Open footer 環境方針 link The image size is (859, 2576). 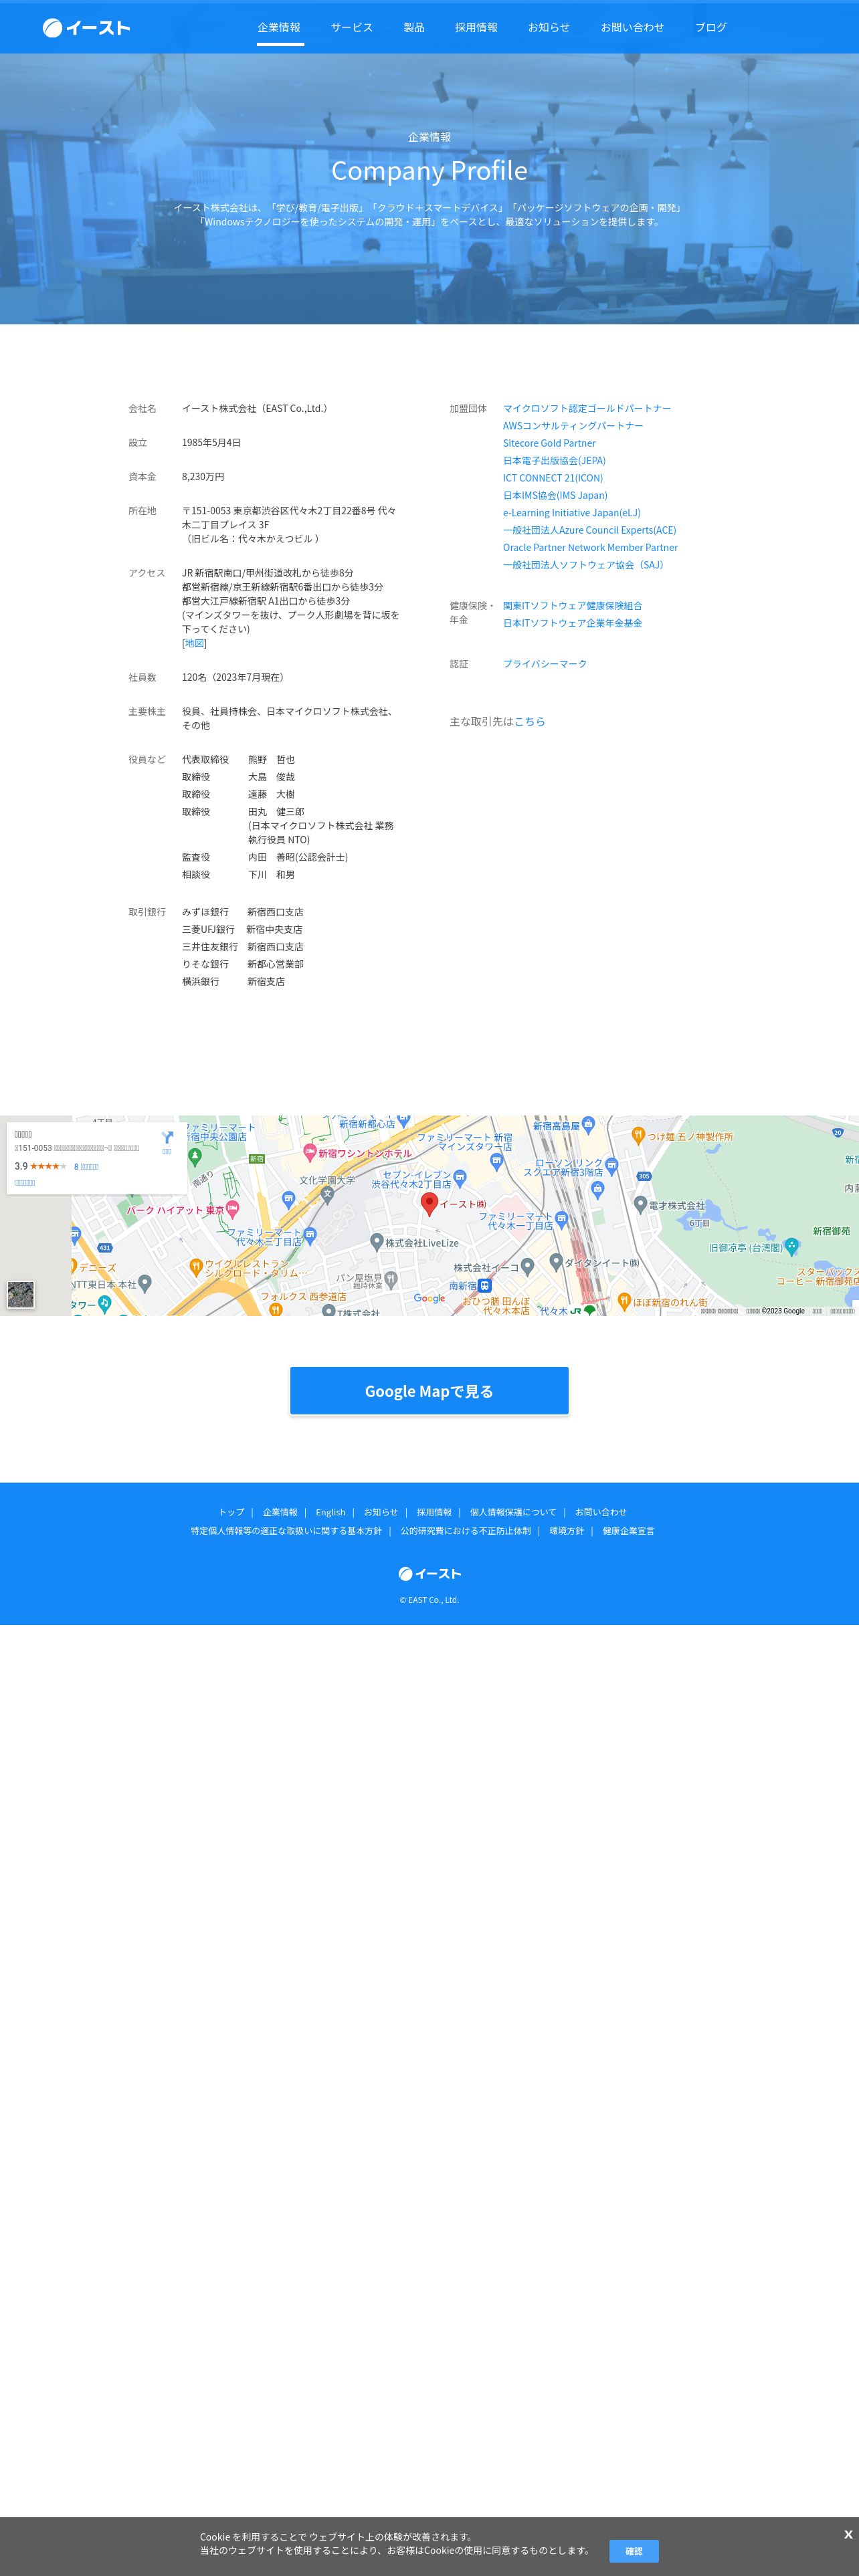[x=567, y=1531]
